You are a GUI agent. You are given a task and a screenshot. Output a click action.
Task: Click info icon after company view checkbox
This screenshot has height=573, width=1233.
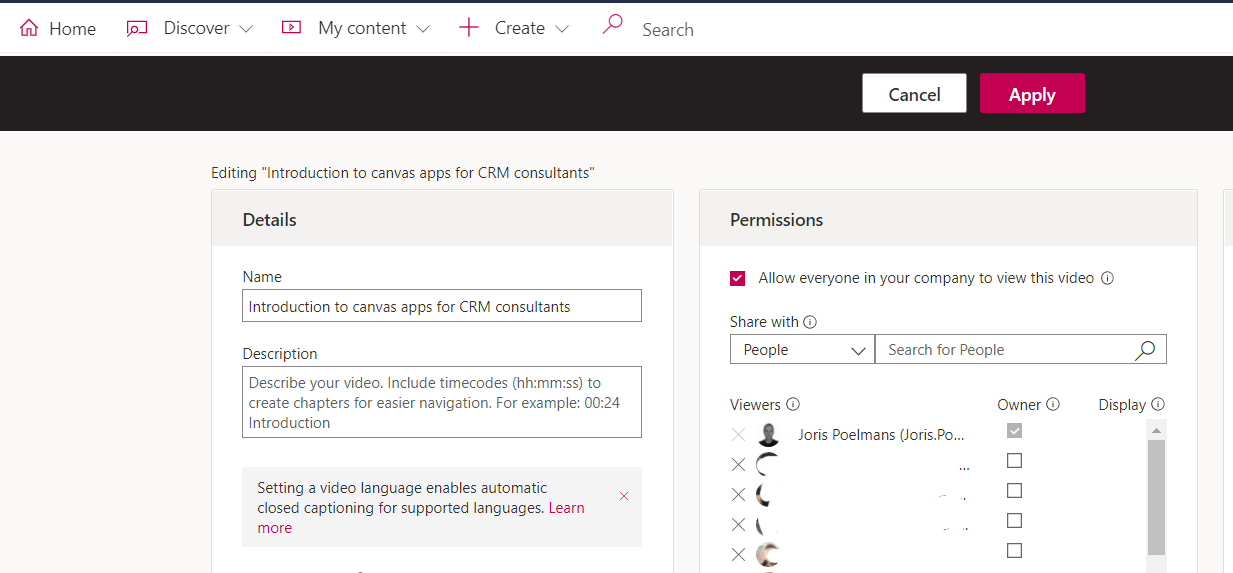(1108, 279)
